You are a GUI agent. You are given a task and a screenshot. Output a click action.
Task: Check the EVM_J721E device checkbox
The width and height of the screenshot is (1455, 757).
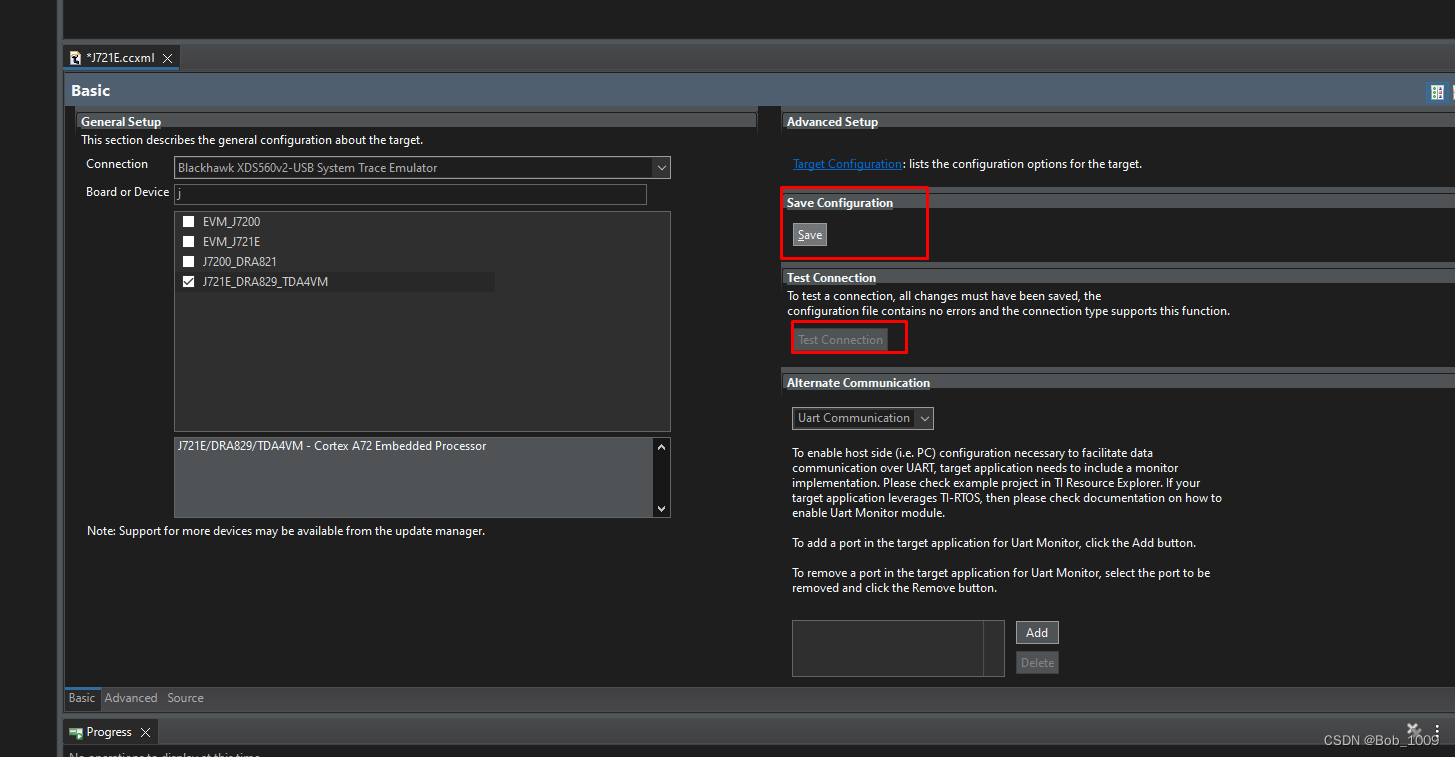(188, 242)
